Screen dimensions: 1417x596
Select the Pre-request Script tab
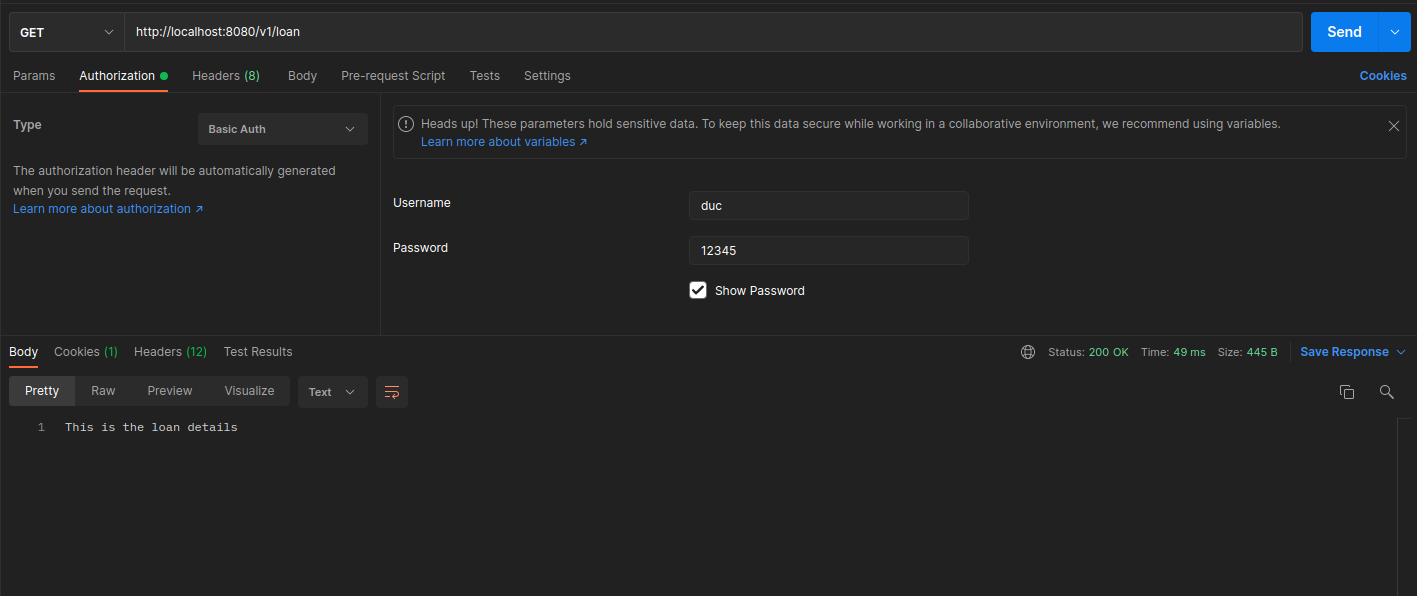point(393,76)
